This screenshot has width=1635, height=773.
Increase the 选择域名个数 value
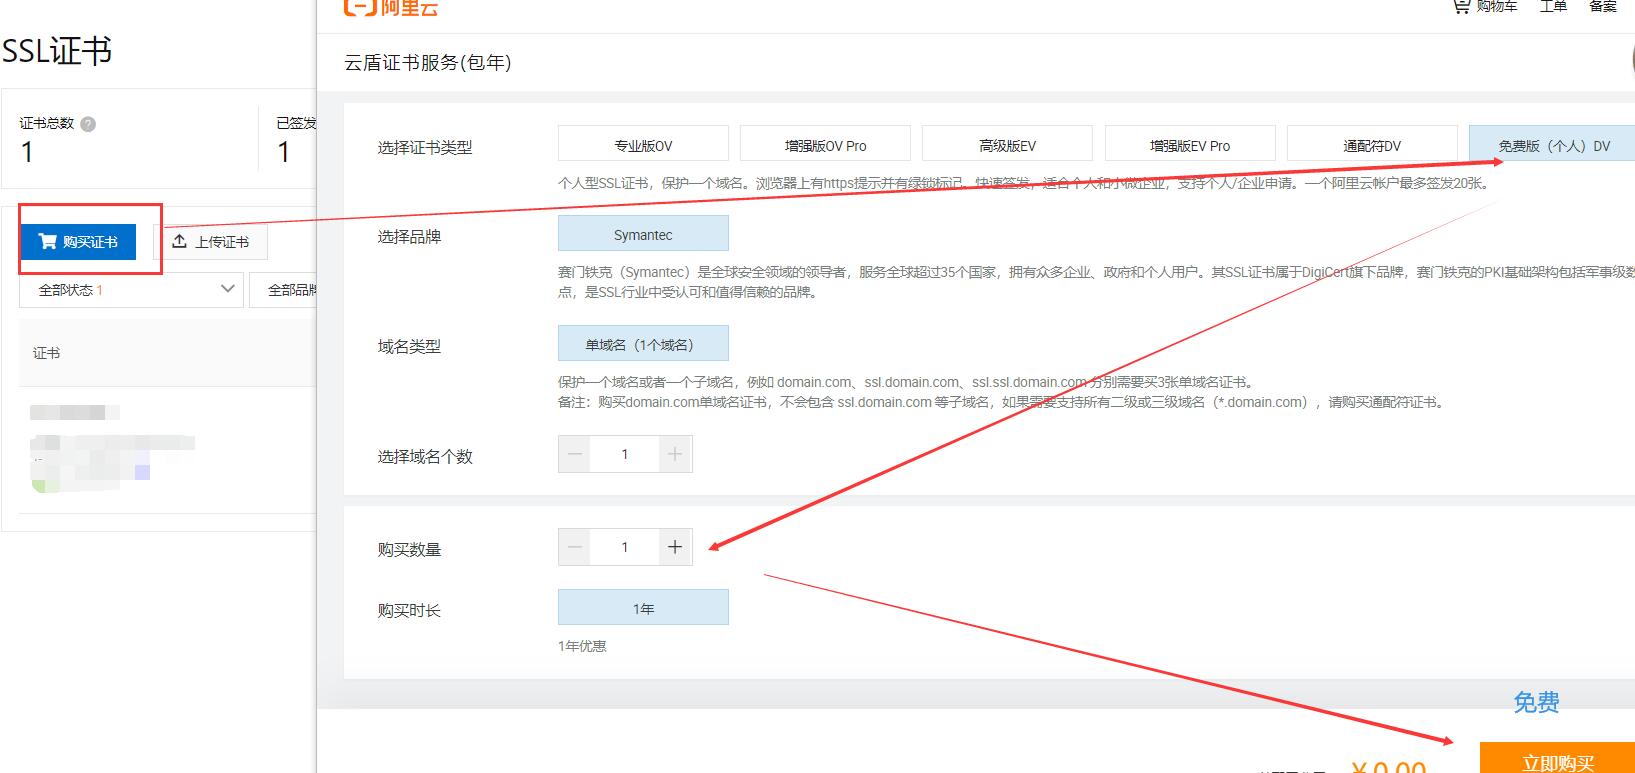[x=675, y=454]
